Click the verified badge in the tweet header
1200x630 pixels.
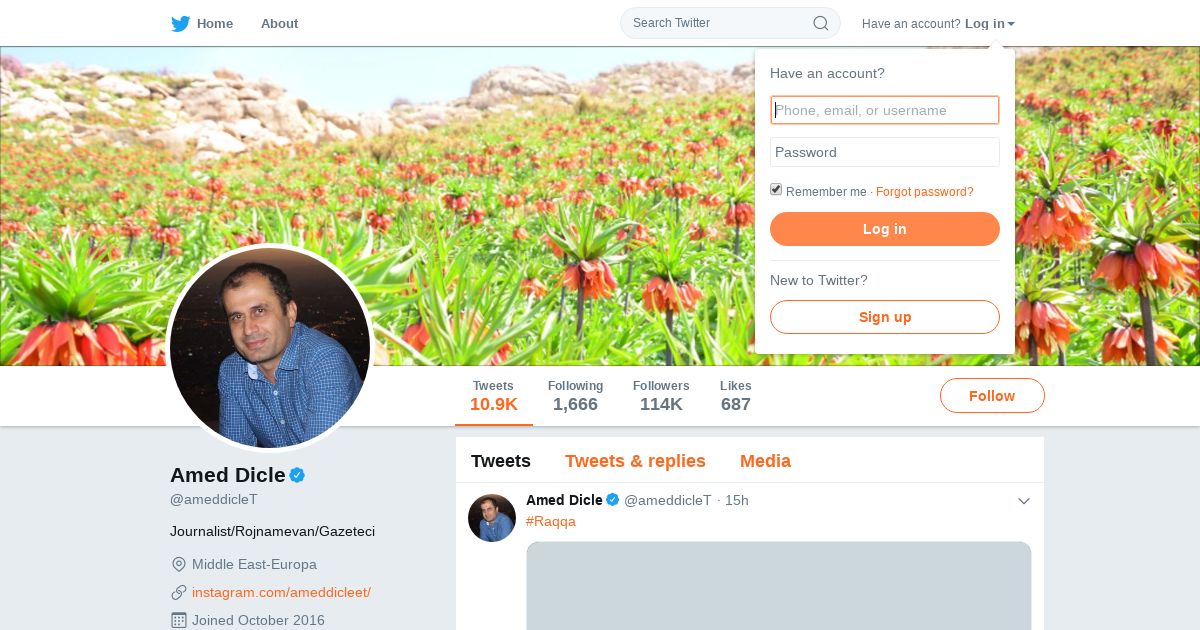coord(613,500)
